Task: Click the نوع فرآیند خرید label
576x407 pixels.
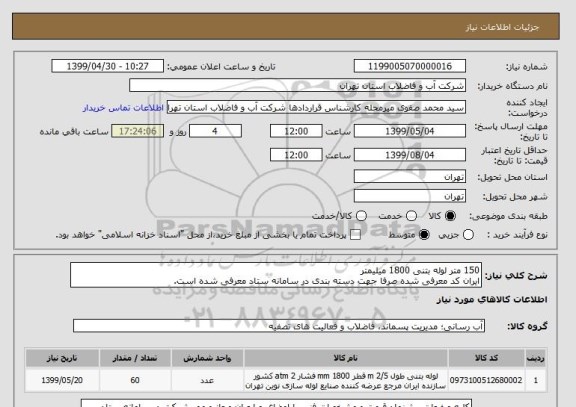Action: click(517, 235)
